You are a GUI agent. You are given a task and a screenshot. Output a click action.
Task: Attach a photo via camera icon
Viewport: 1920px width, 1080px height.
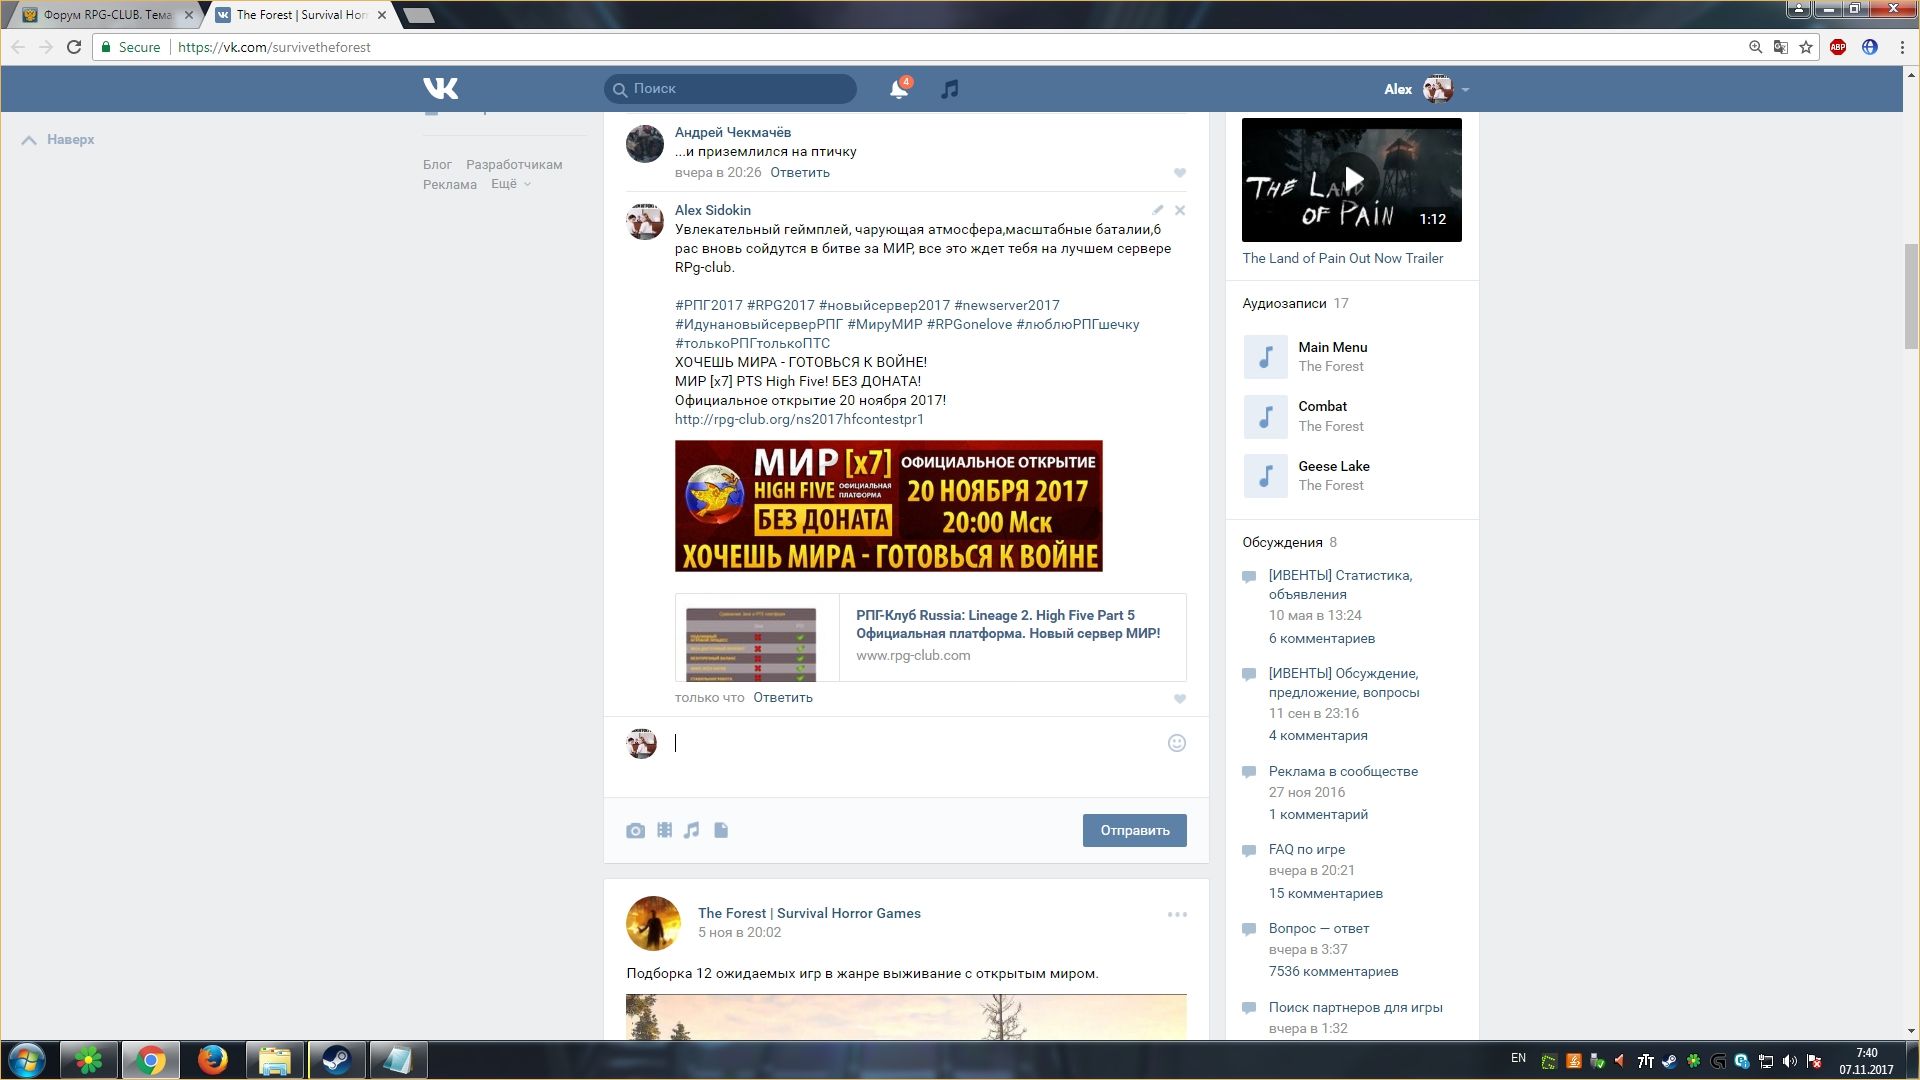(x=635, y=831)
